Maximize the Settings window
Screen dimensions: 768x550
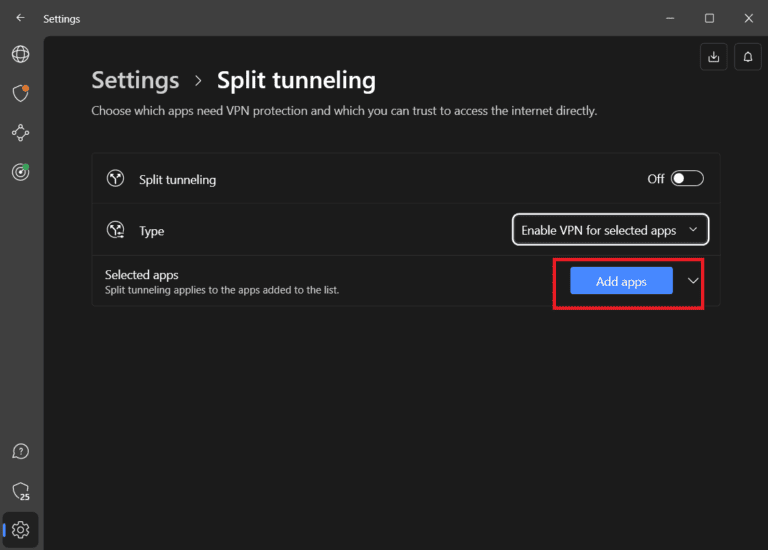709,18
